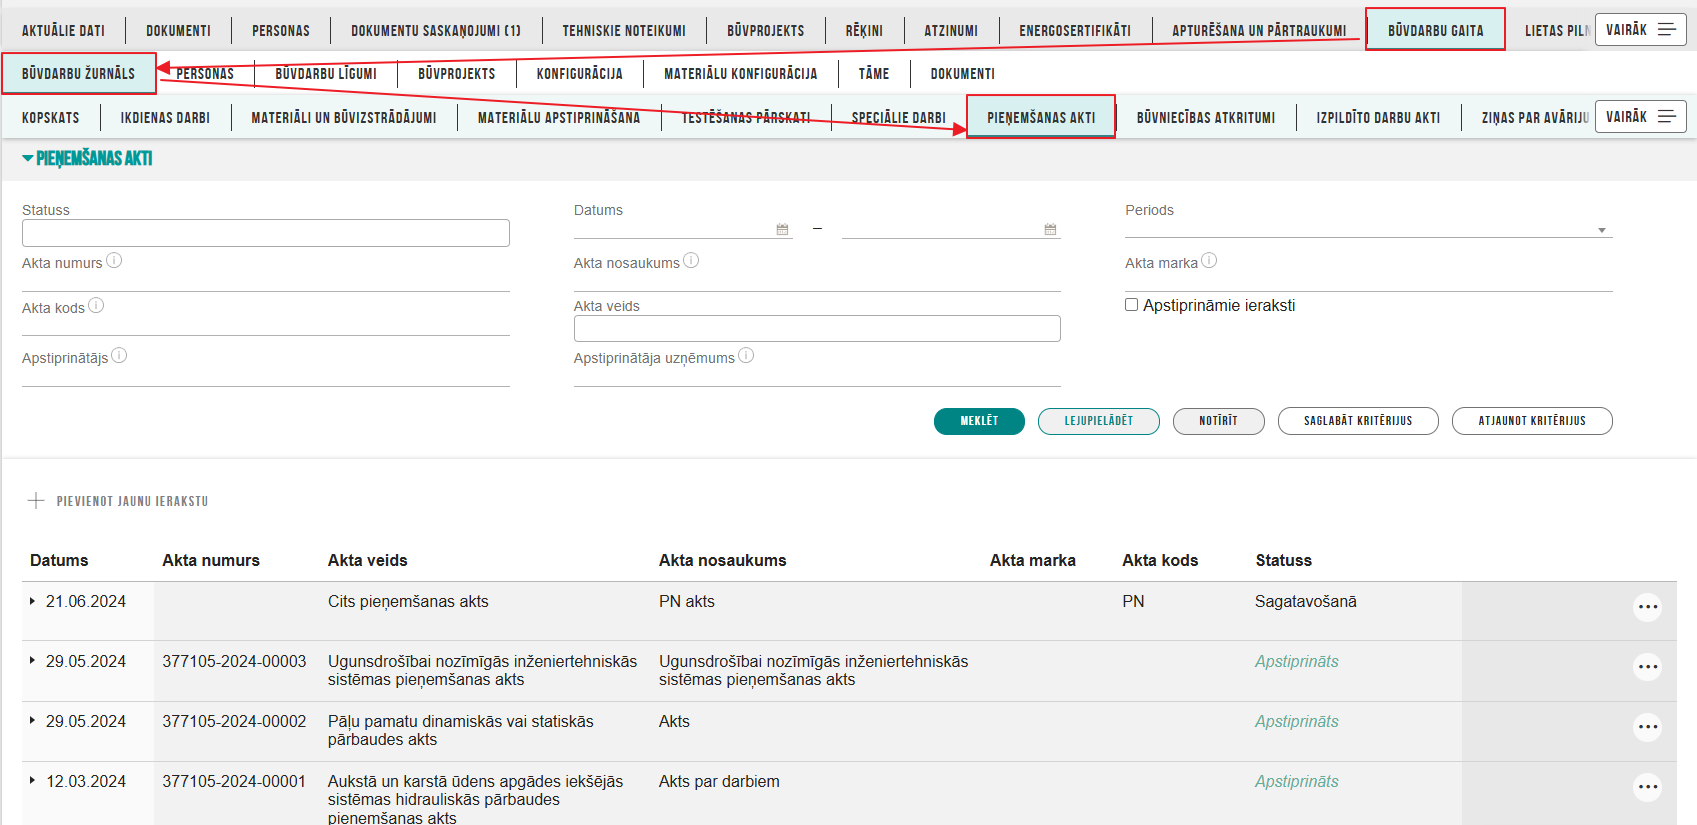Viewport: 1697px width, 825px height.
Task: Click plus icon to add new record
Action: pos(36,501)
